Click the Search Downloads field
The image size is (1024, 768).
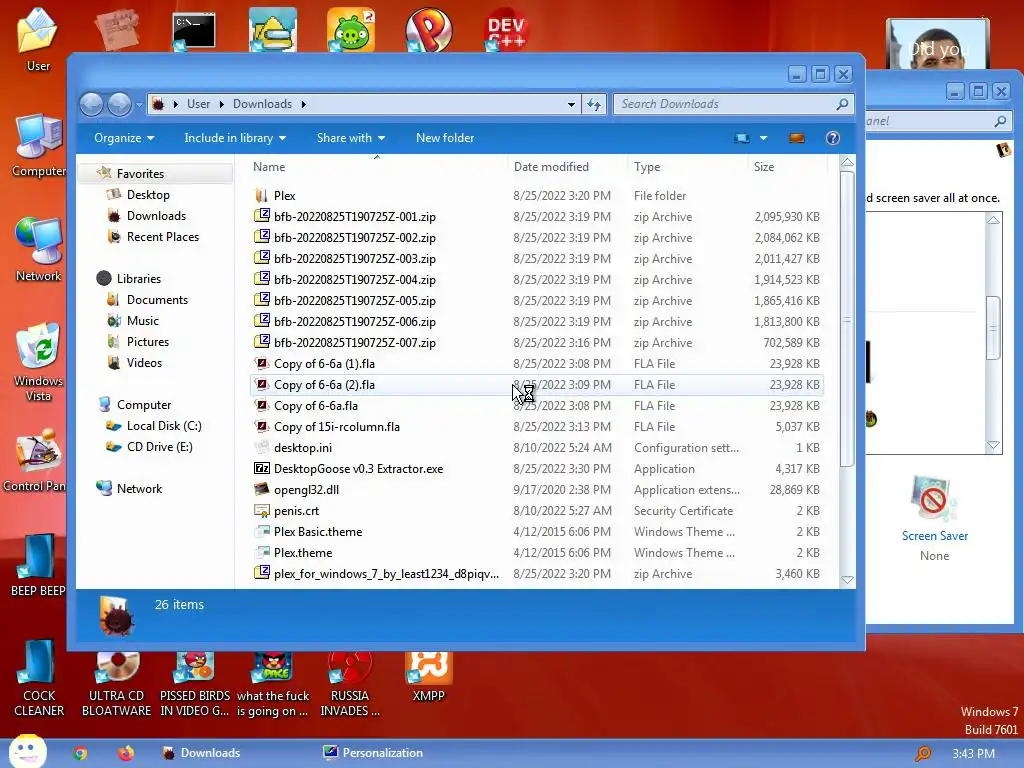point(733,104)
